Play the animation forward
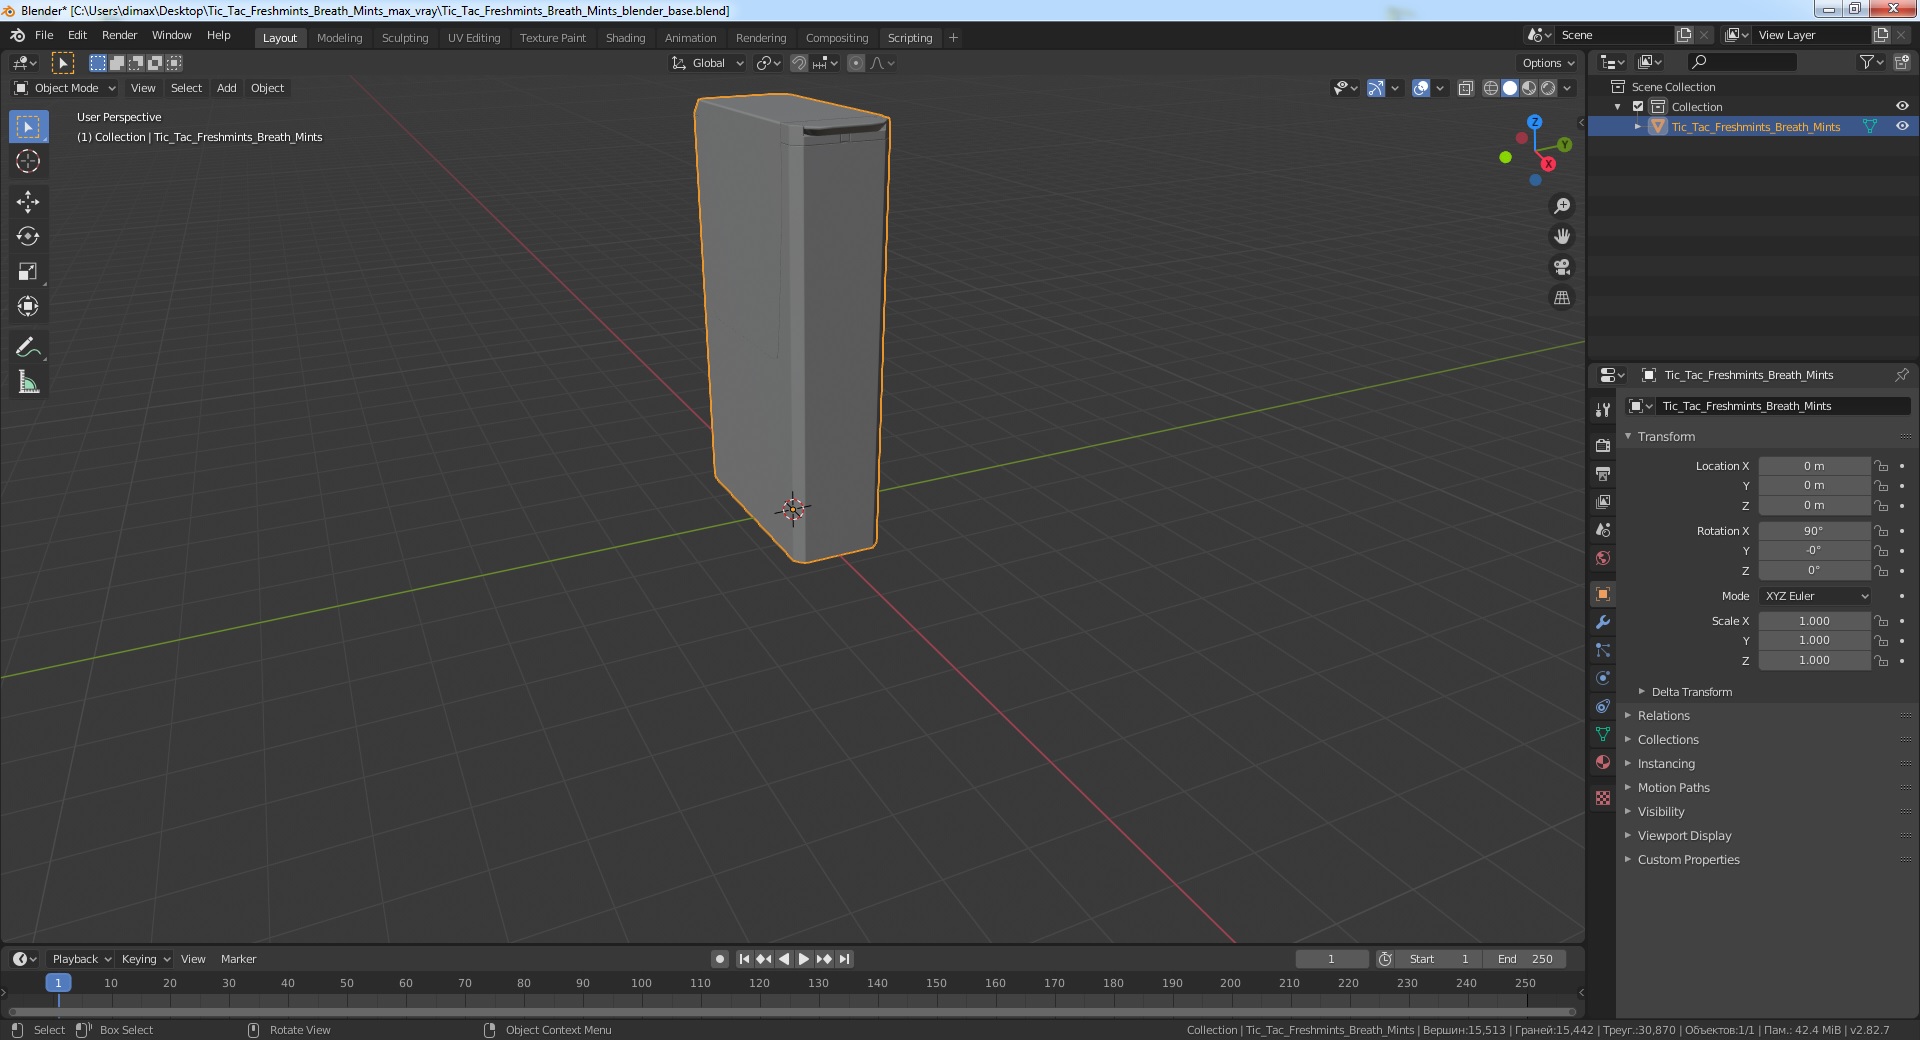This screenshot has width=1920, height=1040. coord(803,959)
